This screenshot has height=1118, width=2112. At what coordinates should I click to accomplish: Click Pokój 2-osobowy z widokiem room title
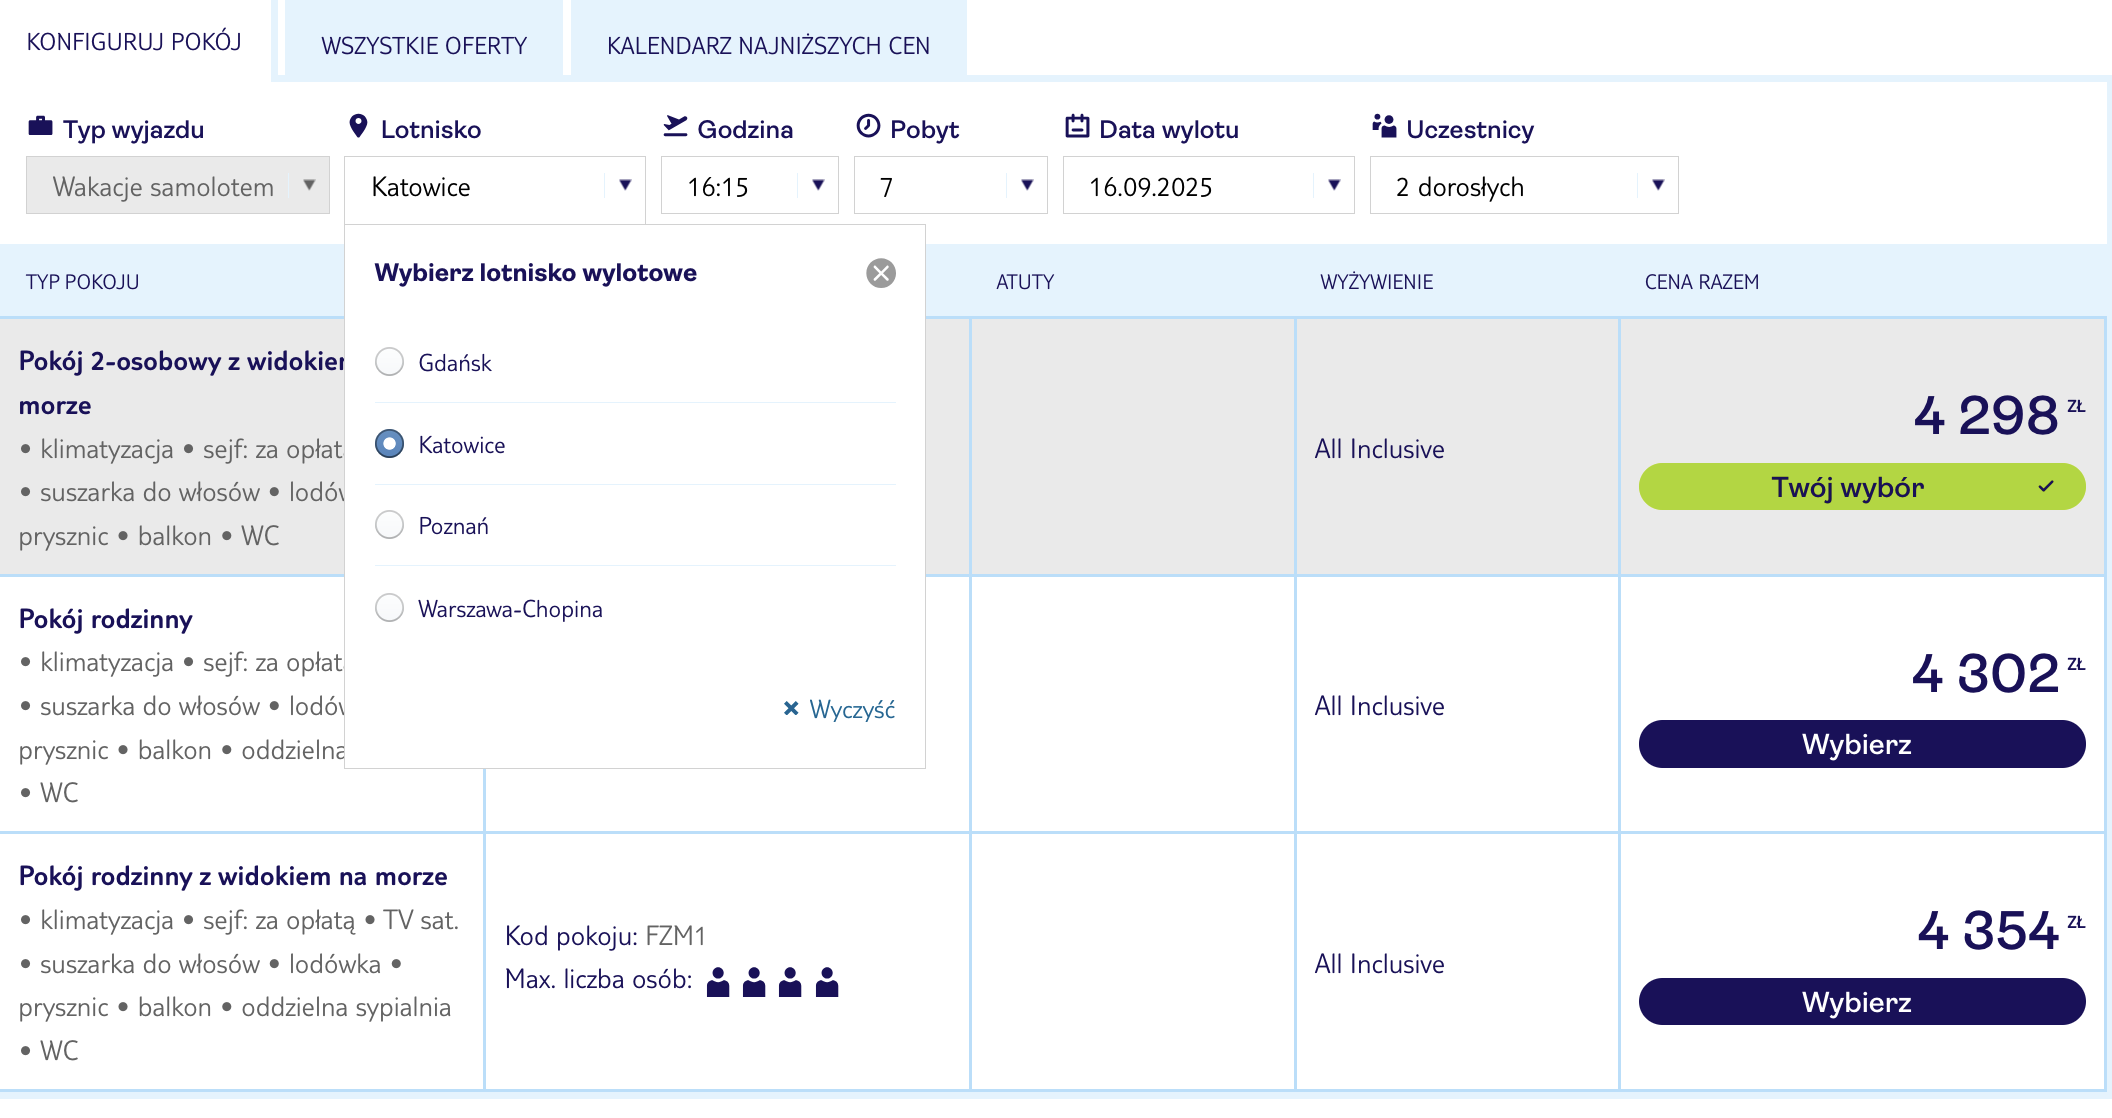point(181,383)
